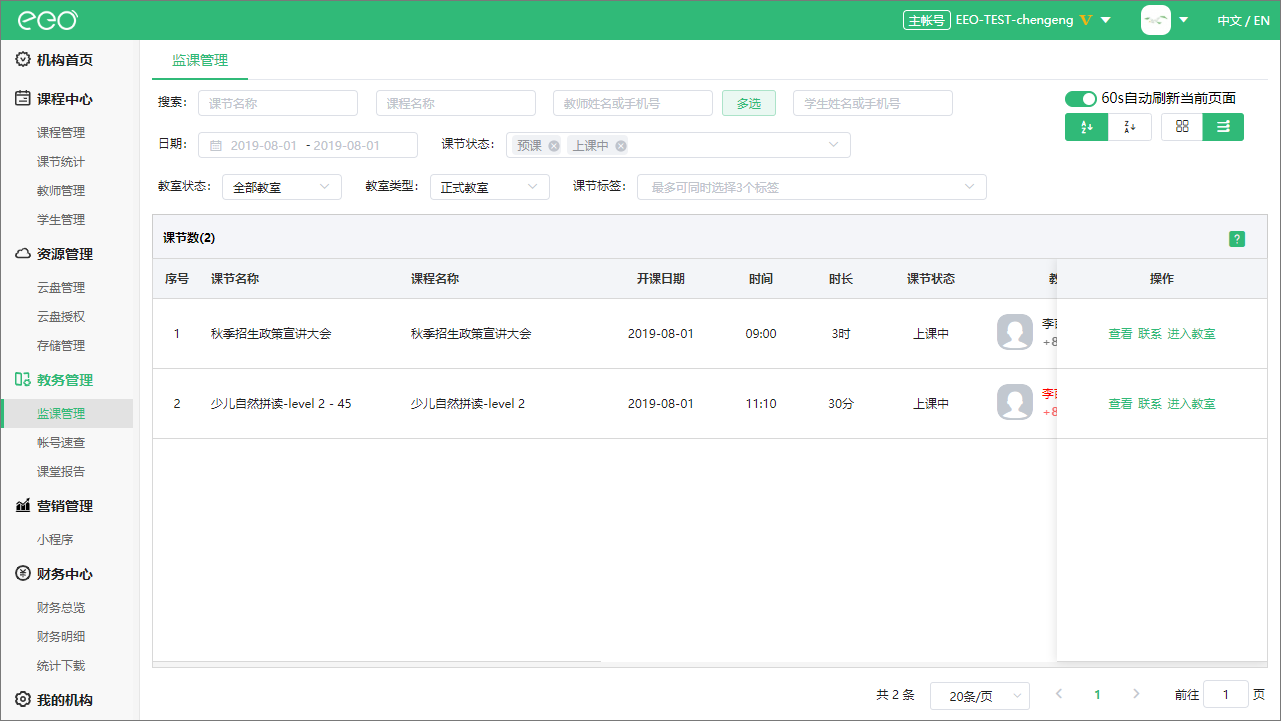
Task: Open the 课节标签 dropdown
Action: click(x=812, y=187)
